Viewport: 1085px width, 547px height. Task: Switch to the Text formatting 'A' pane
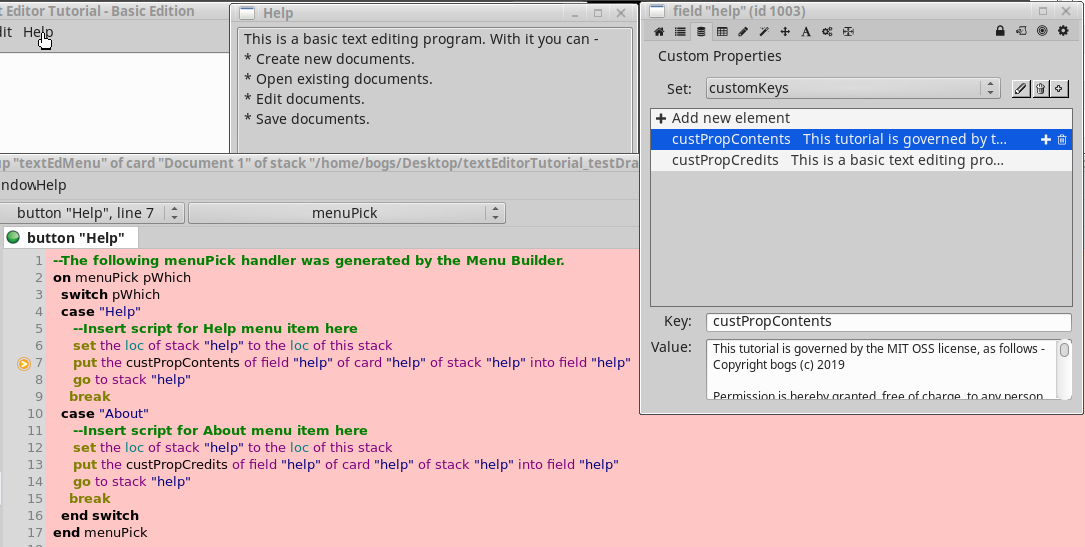click(x=806, y=32)
